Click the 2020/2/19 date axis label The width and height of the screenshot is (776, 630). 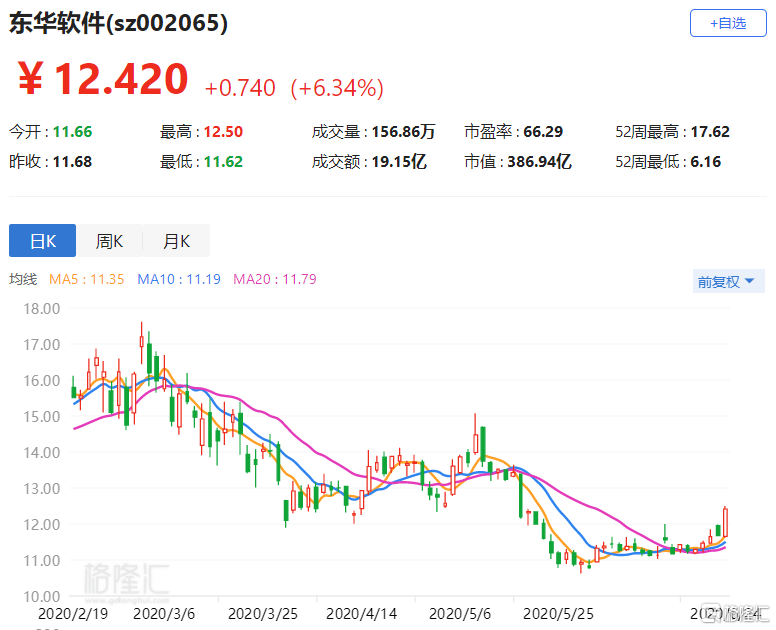click(73, 614)
